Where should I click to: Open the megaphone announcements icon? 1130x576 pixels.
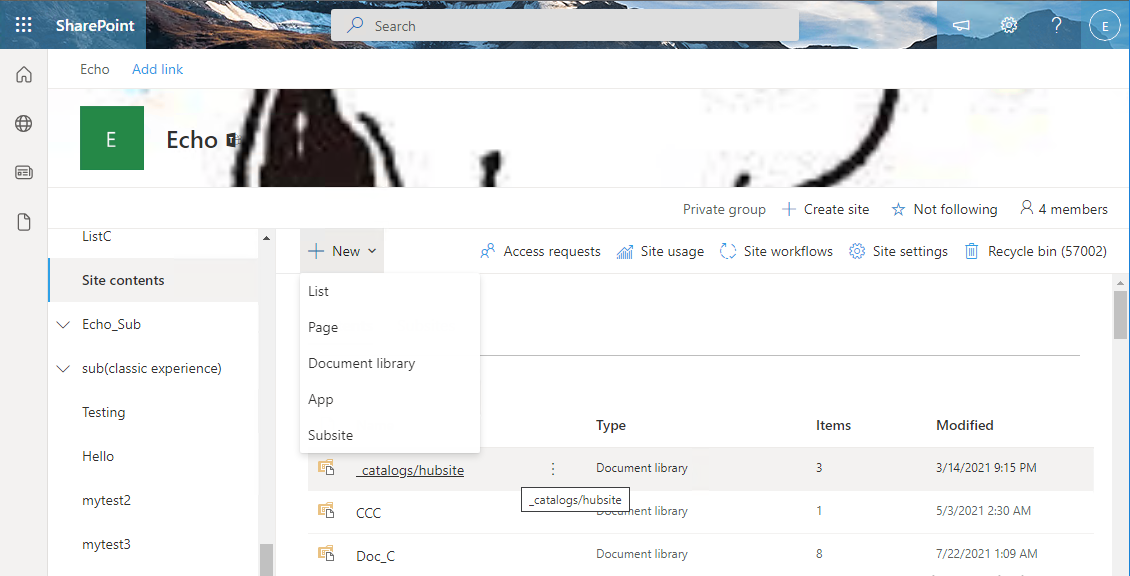click(961, 25)
